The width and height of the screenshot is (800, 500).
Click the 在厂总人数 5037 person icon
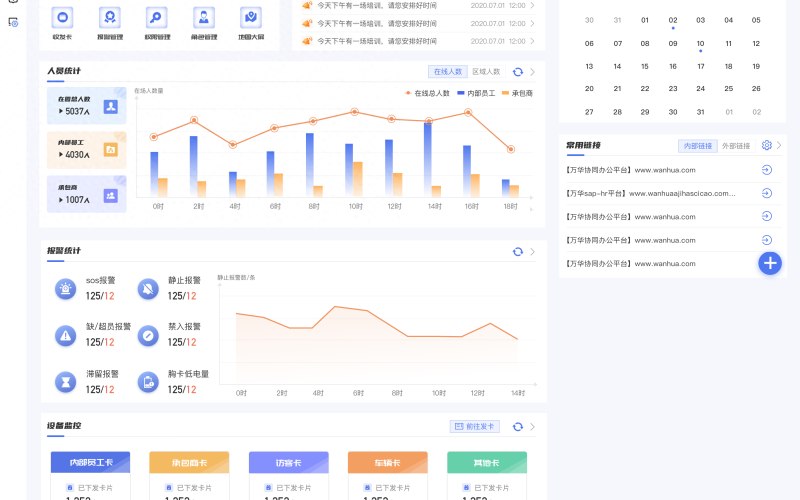111,106
